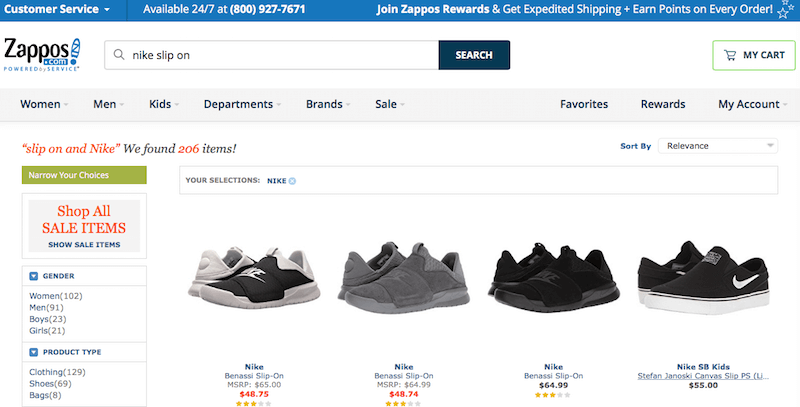Viewport: 800px width, 407px height.
Task: Click the SEARCH button
Action: (474, 55)
